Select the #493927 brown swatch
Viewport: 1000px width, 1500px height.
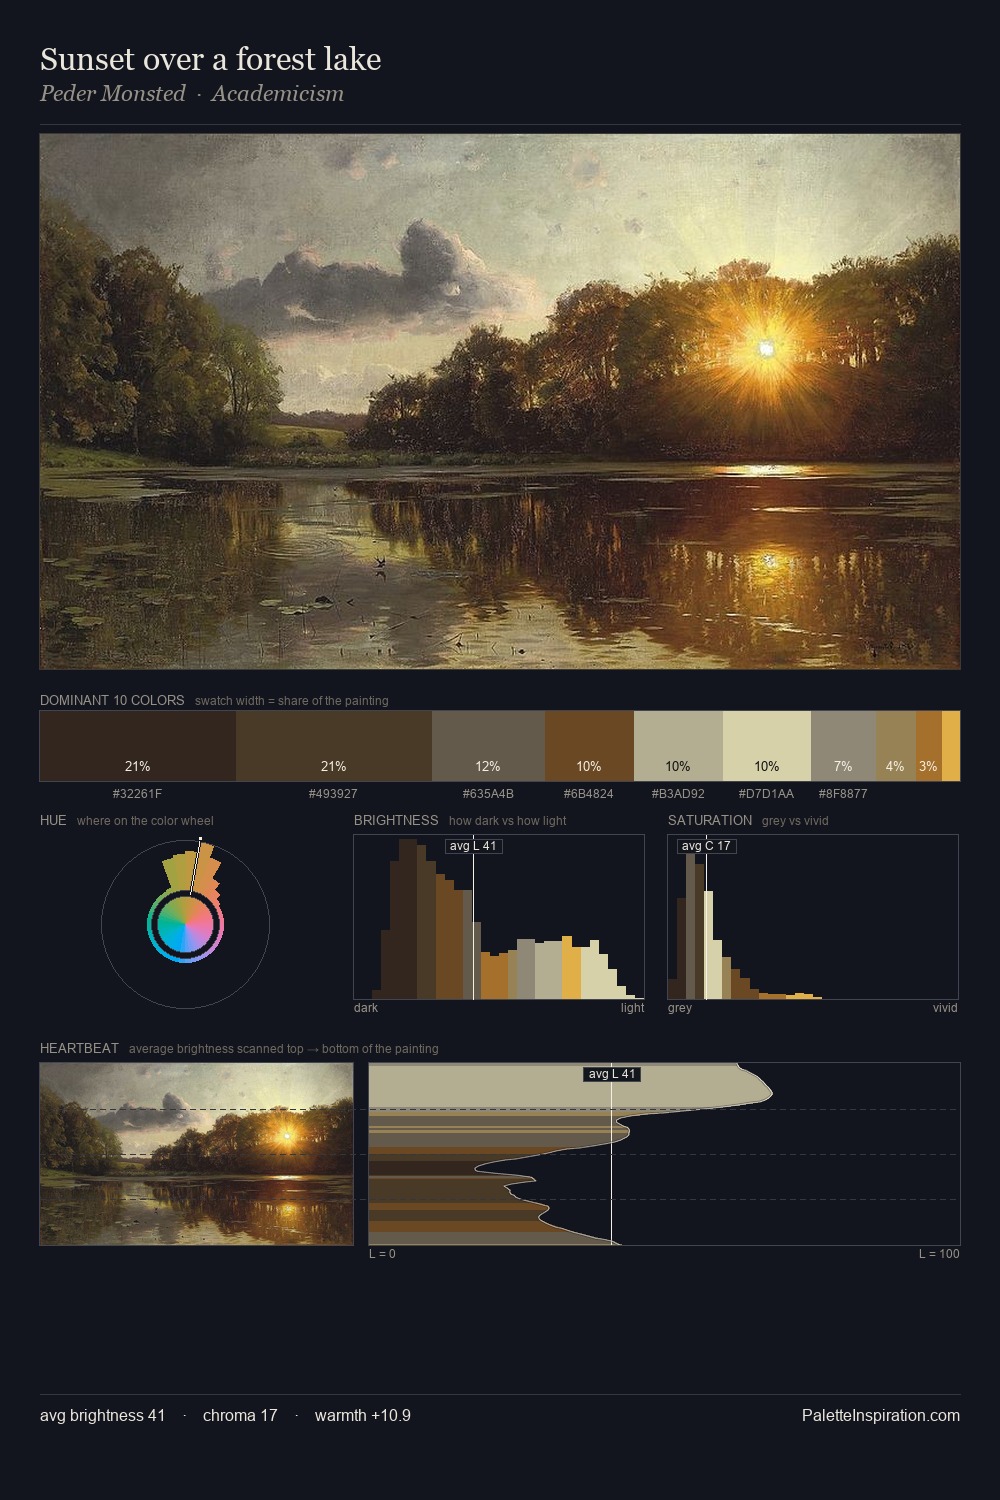(x=334, y=746)
